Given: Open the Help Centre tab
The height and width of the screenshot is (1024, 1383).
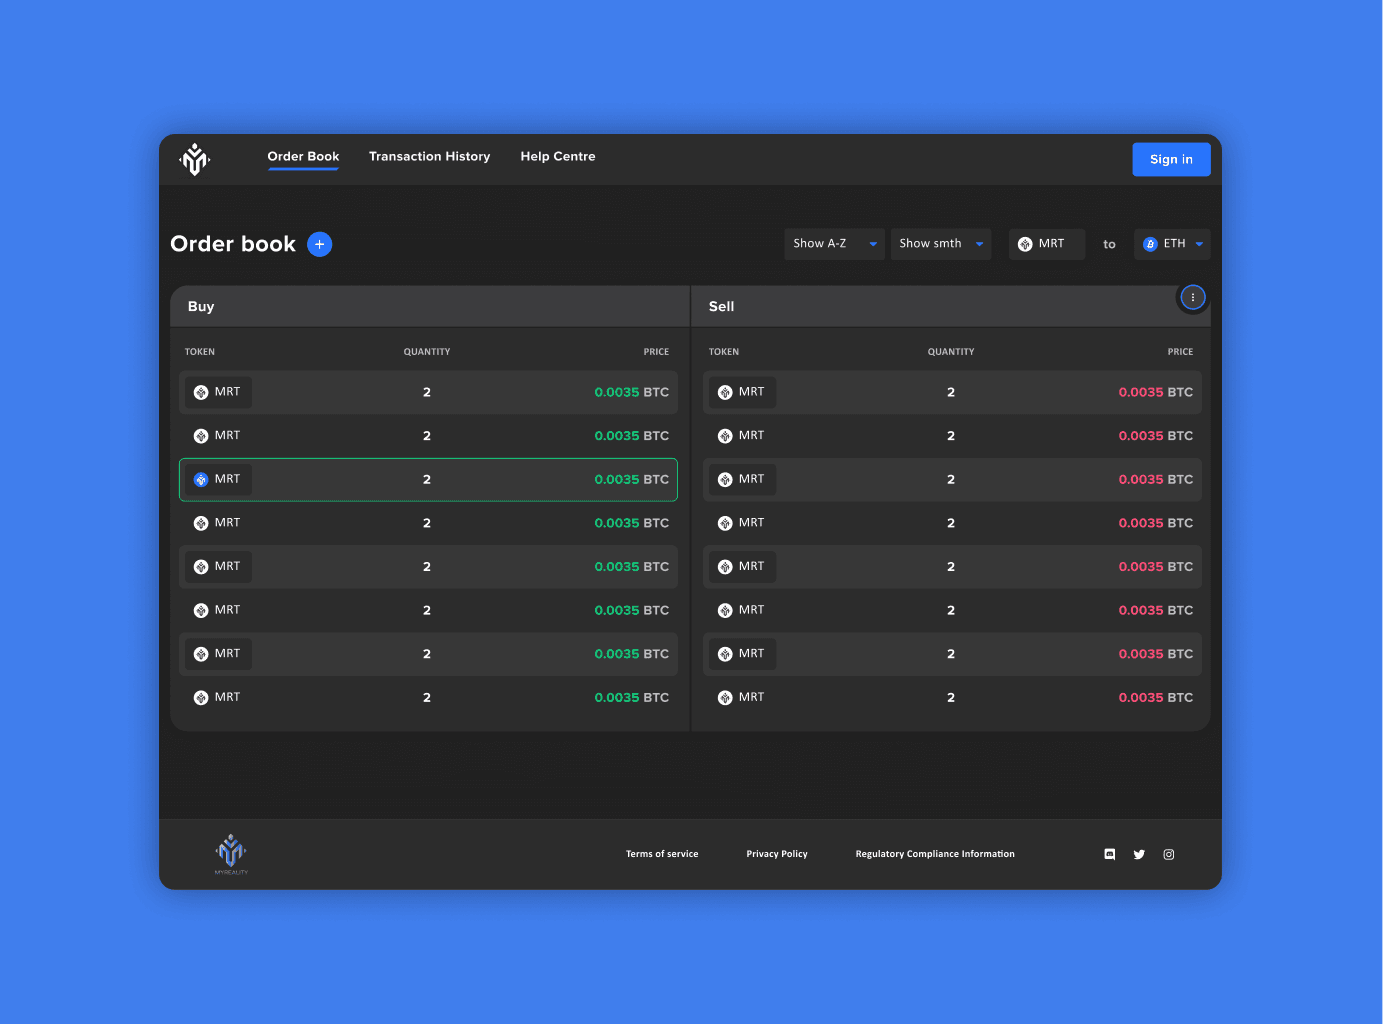Looking at the screenshot, I should click(x=557, y=157).
